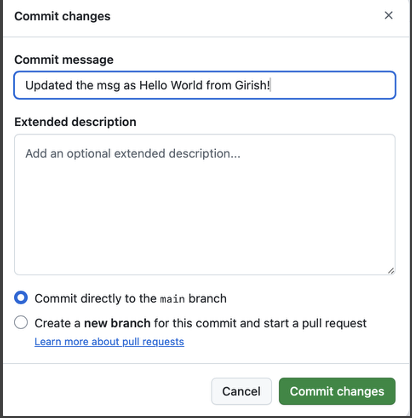Select Commit directly to main branch radio

coord(21,298)
